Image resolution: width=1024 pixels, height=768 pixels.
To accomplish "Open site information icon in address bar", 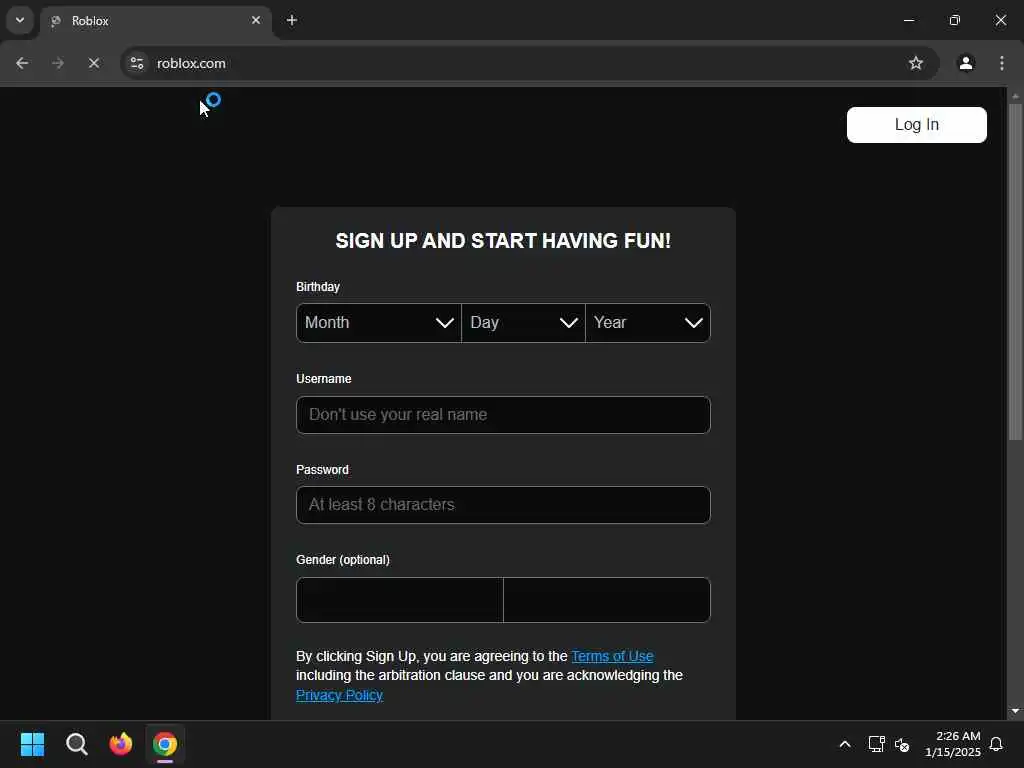I will pyautogui.click(x=137, y=63).
